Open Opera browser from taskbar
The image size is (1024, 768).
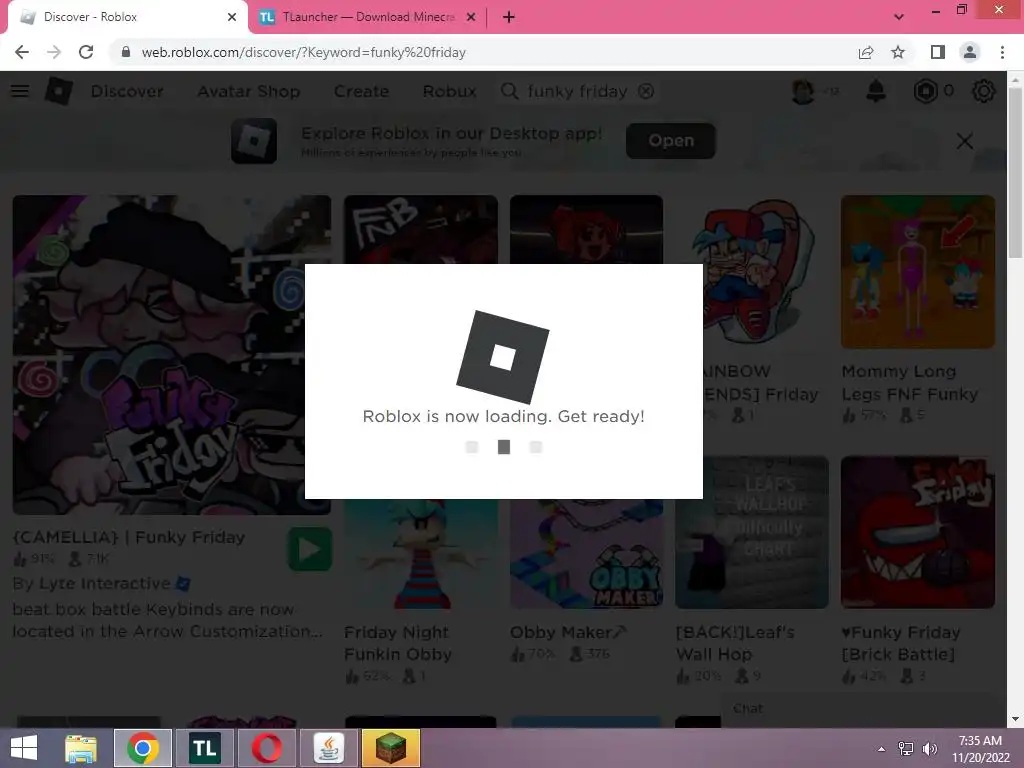point(266,748)
